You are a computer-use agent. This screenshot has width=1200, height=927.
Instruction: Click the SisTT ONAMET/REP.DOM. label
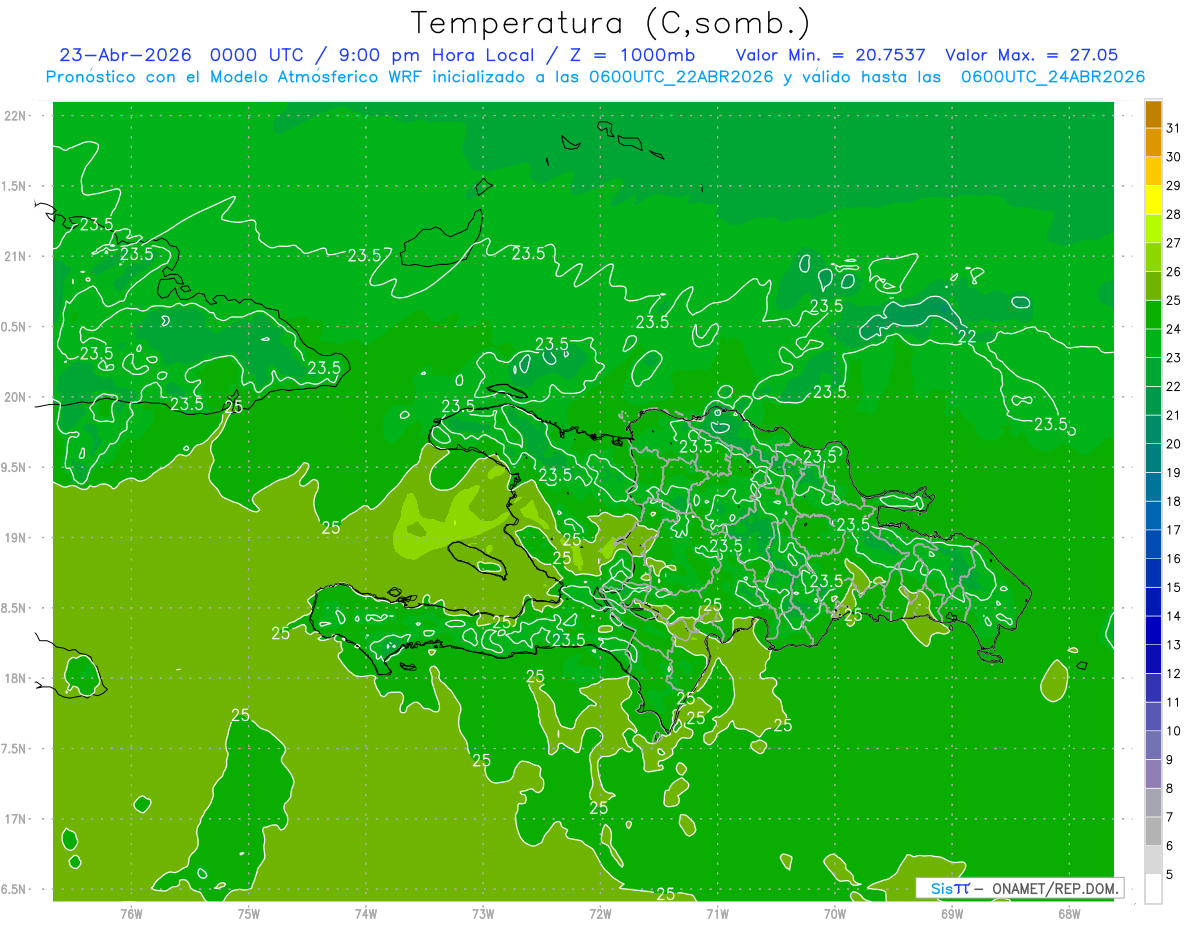(1019, 888)
